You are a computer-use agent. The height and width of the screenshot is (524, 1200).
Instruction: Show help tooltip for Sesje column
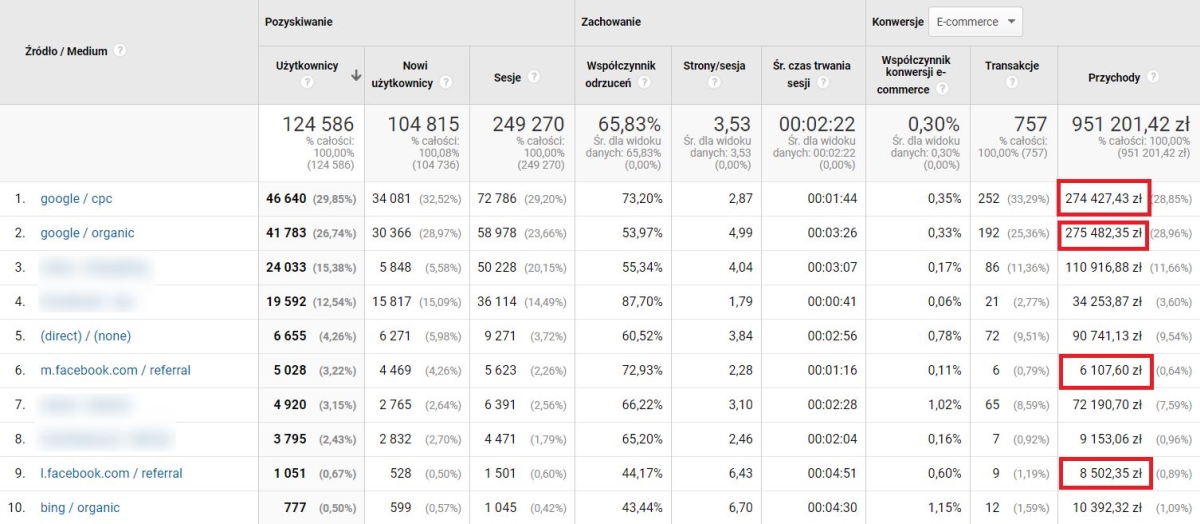click(534, 76)
